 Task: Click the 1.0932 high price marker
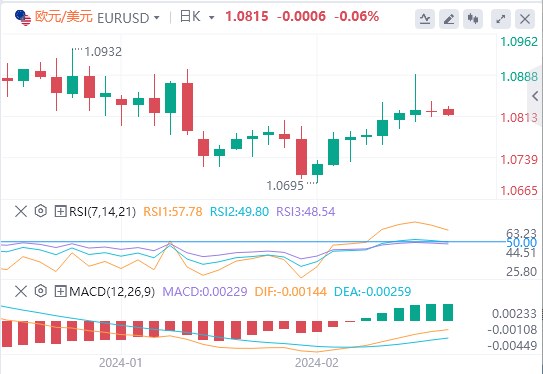103,52
